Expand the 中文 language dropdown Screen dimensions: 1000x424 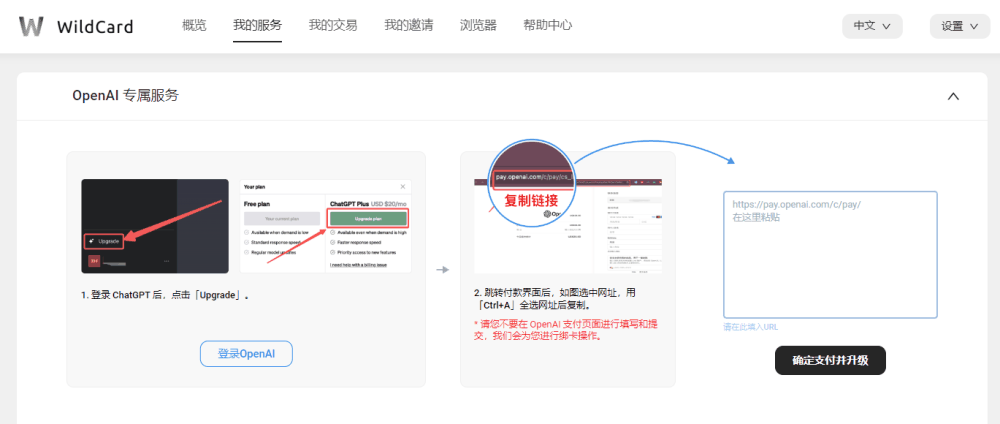tap(872, 26)
